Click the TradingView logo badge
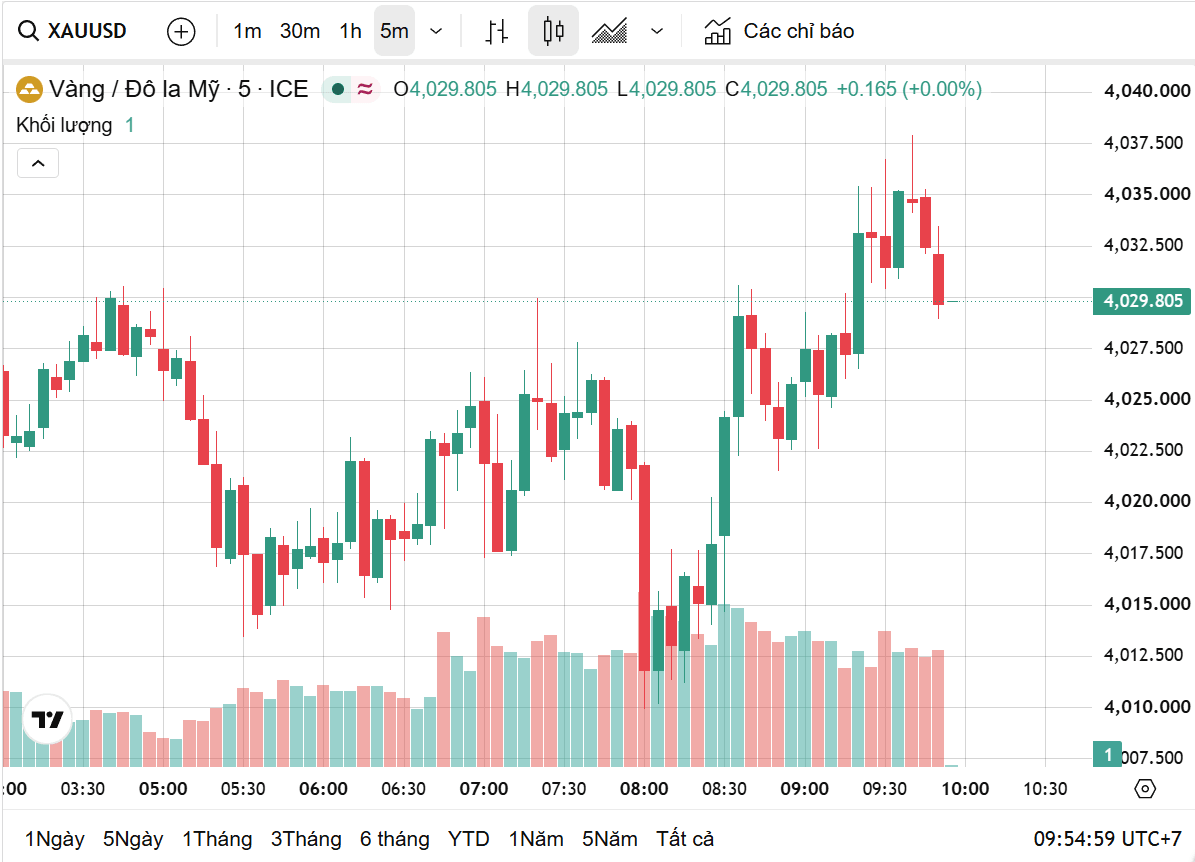 pyautogui.click(x=47, y=719)
